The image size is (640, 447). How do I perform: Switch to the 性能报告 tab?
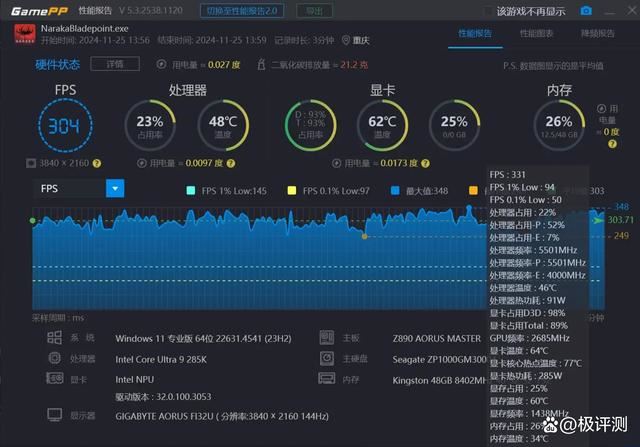pos(475,33)
